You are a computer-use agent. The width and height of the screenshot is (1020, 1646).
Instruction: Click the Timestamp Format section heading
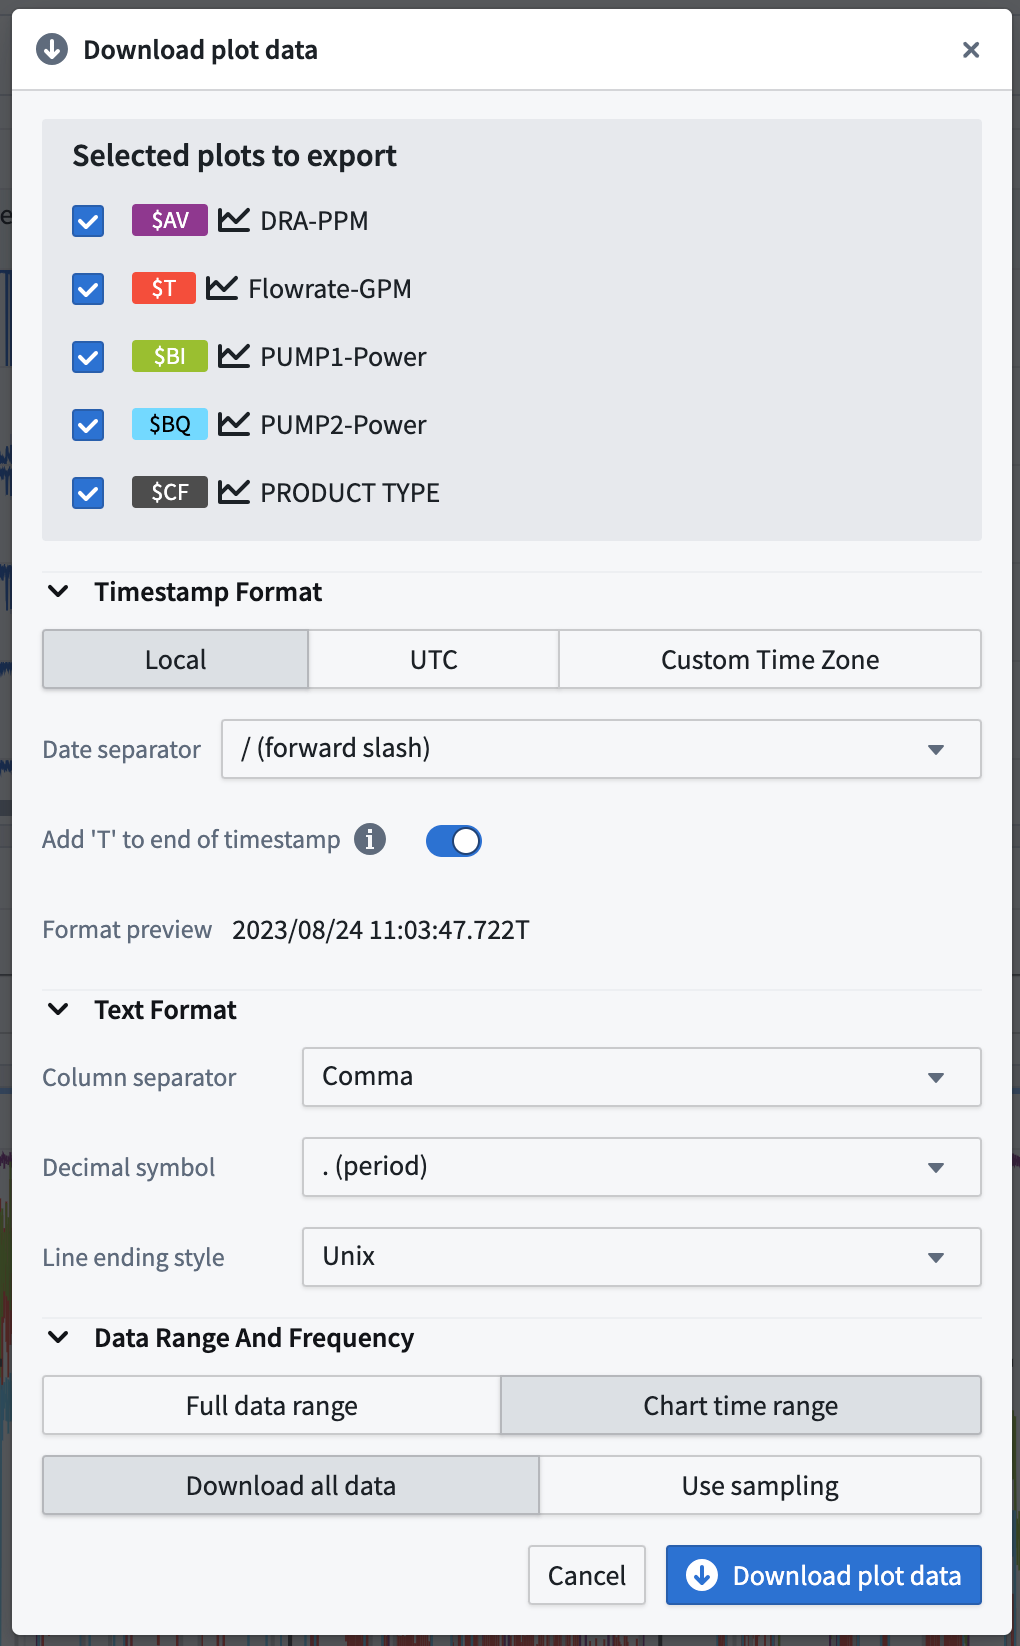208,592
